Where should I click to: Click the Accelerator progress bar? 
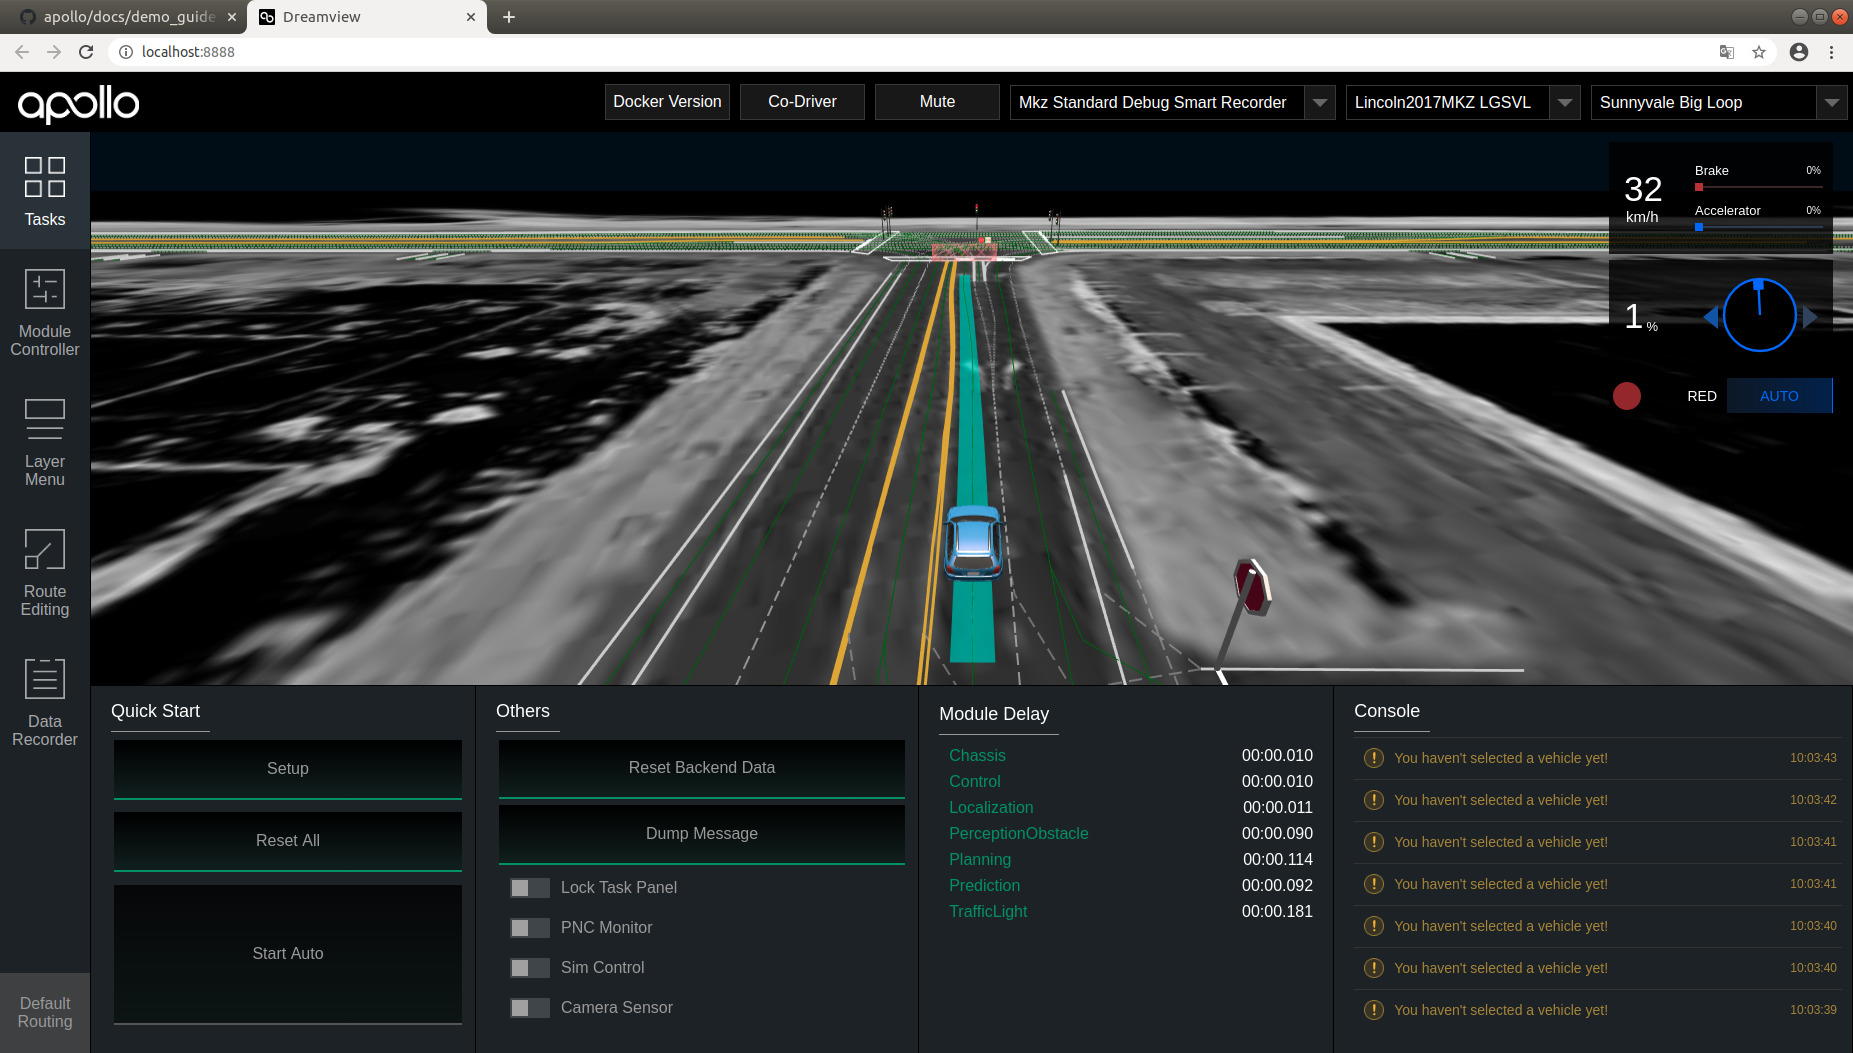[x=1759, y=227]
